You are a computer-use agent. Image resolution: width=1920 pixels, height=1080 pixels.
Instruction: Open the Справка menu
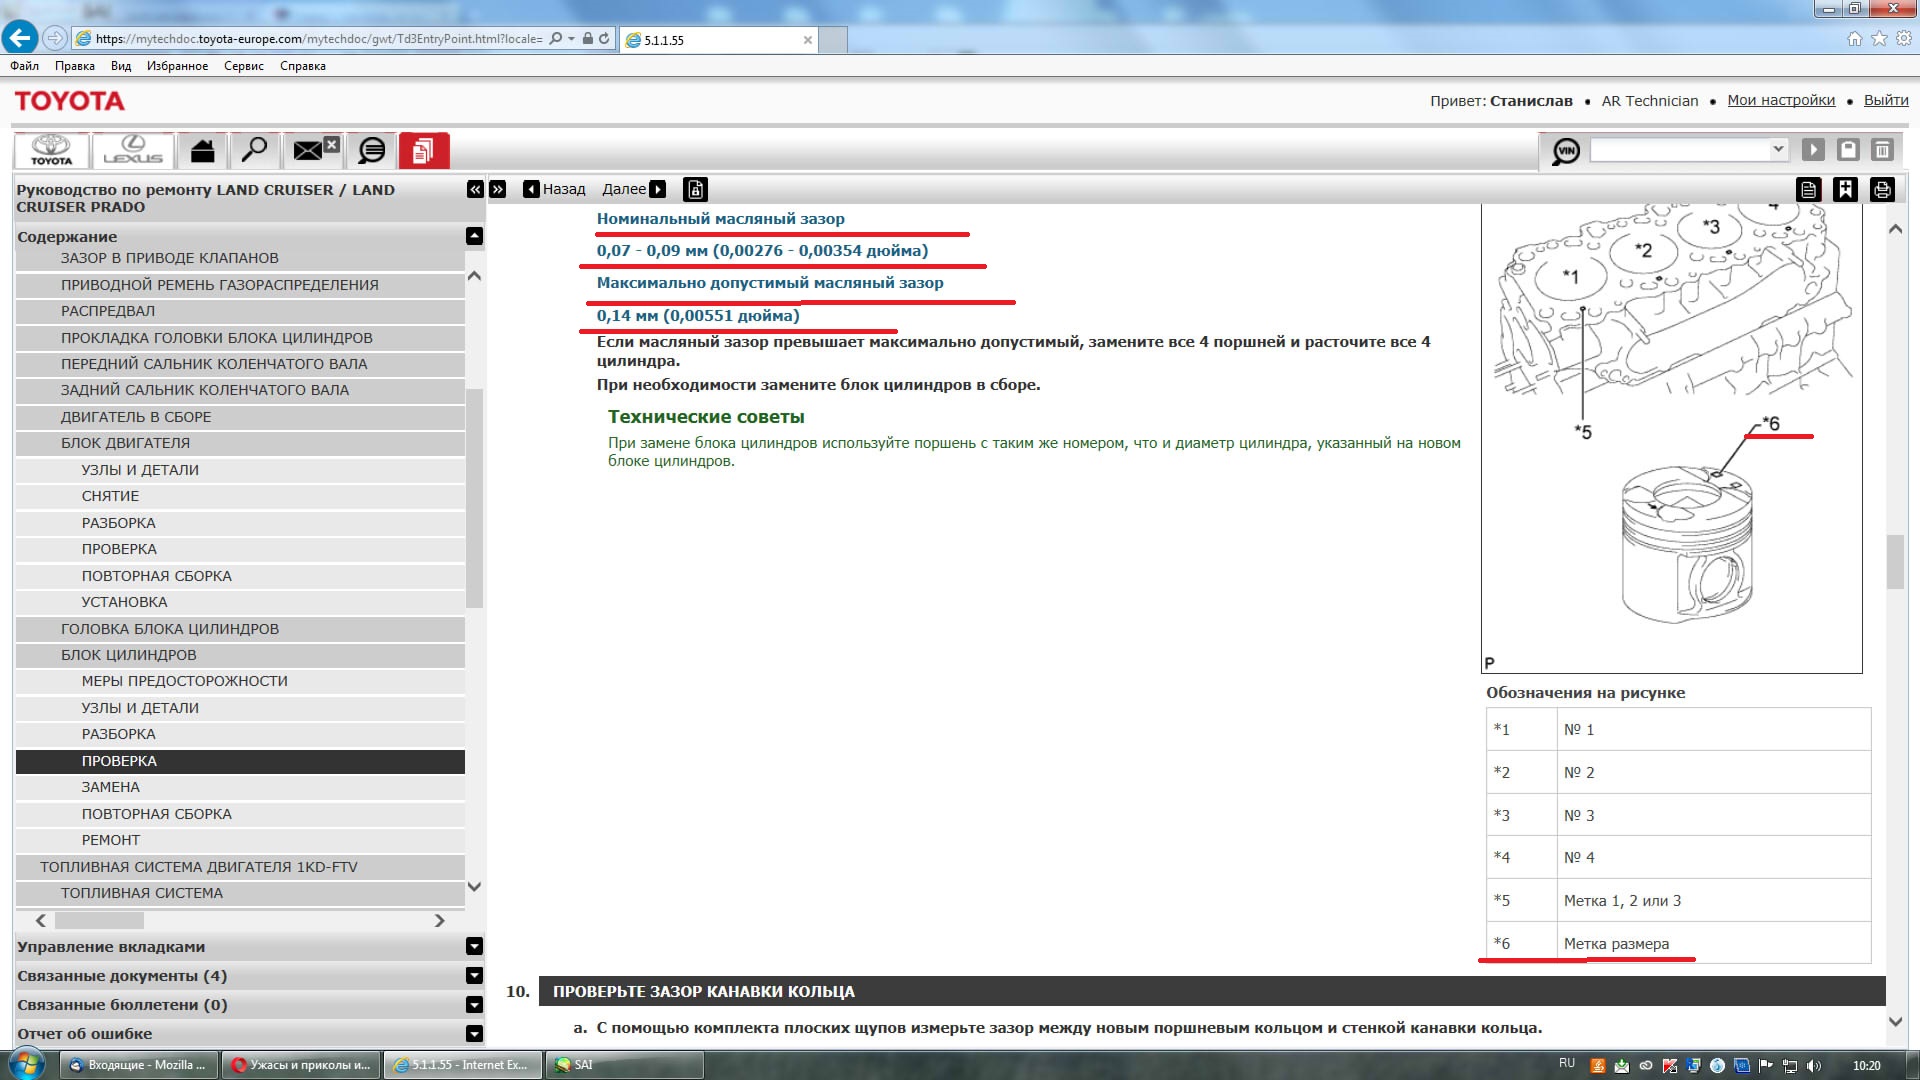(x=303, y=66)
